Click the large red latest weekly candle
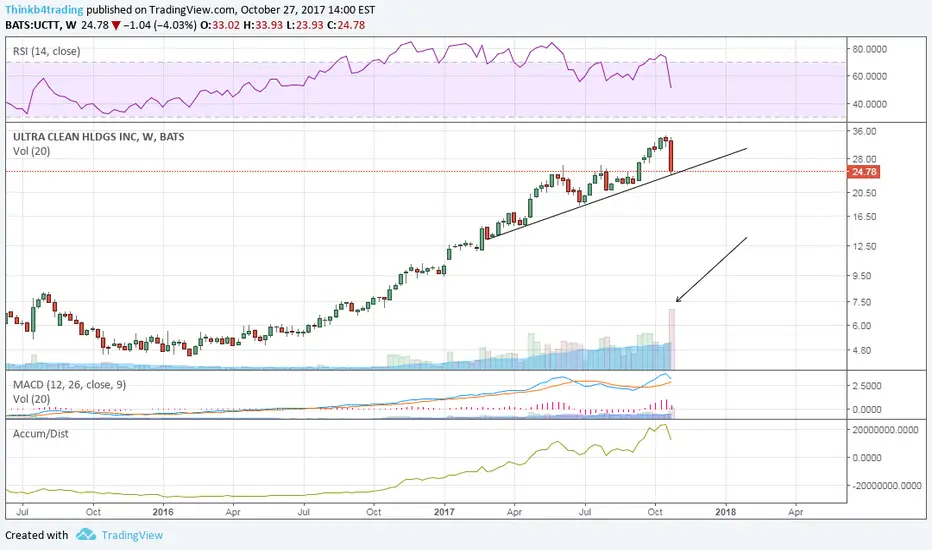Screen dimensions: 932x550 672,156
